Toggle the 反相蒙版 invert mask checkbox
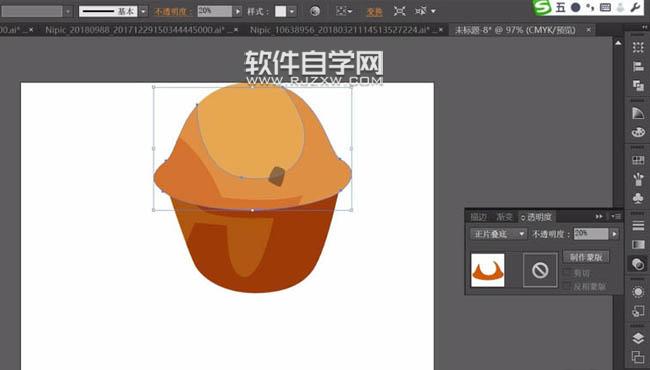Image resolution: width=650 pixels, height=370 pixels. click(568, 286)
